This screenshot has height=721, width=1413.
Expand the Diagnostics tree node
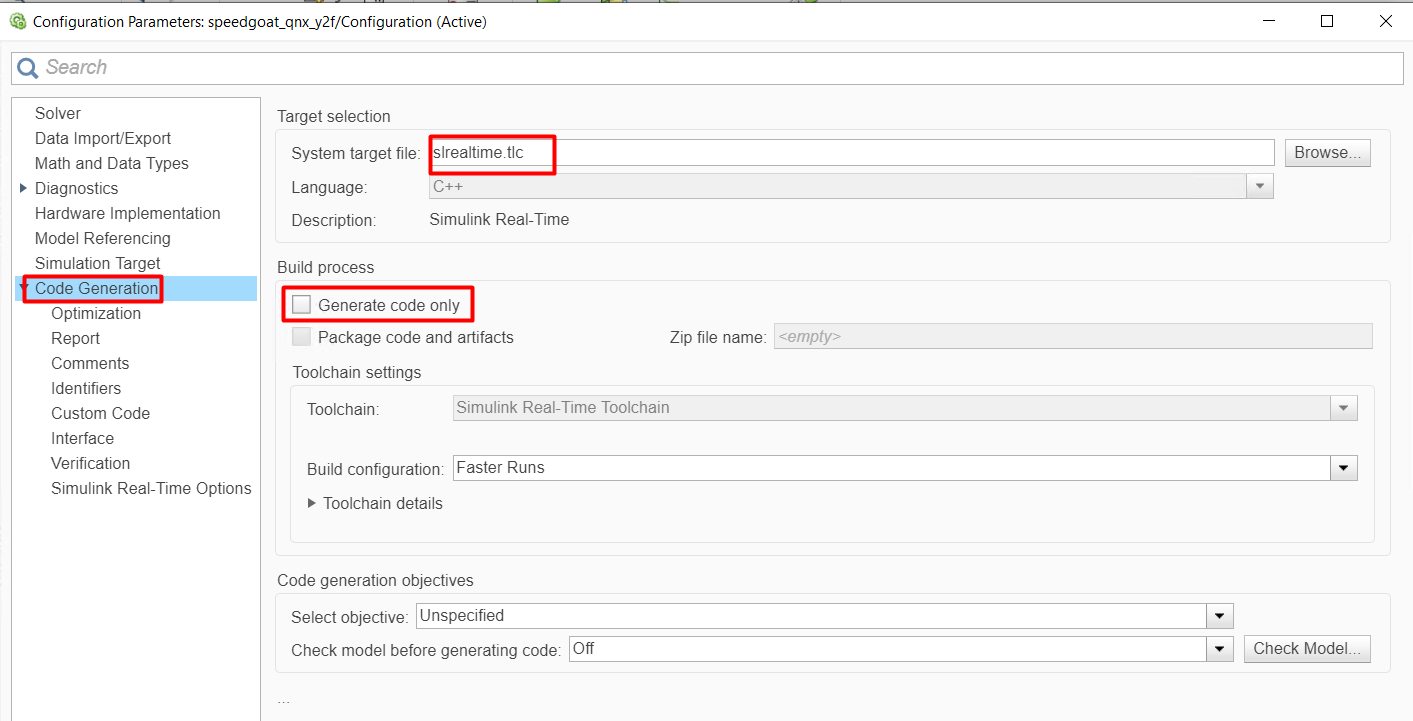[x=24, y=188]
